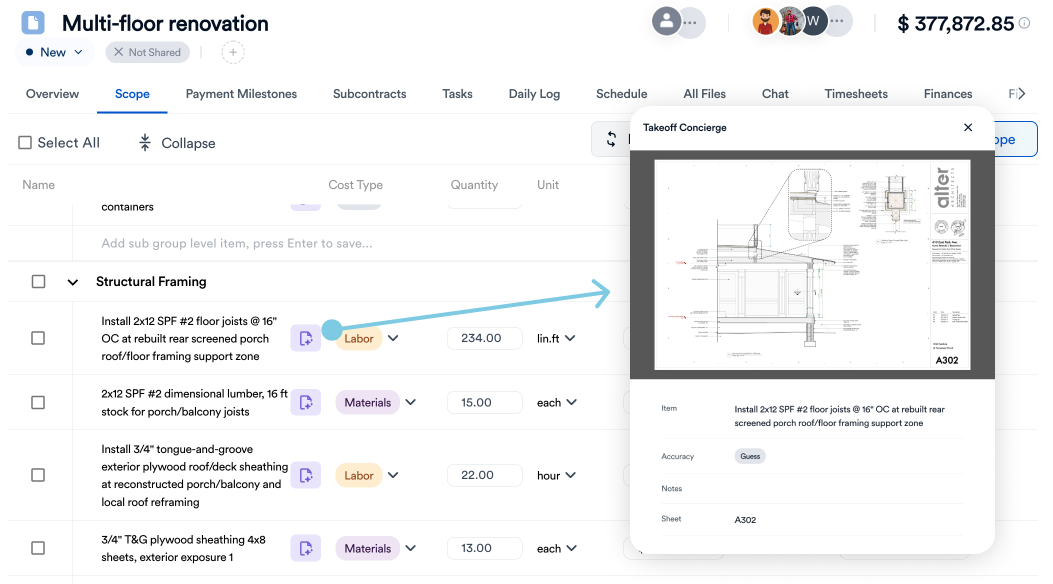Open the Timesheets tab
This screenshot has width=1053, height=584.
856,94
